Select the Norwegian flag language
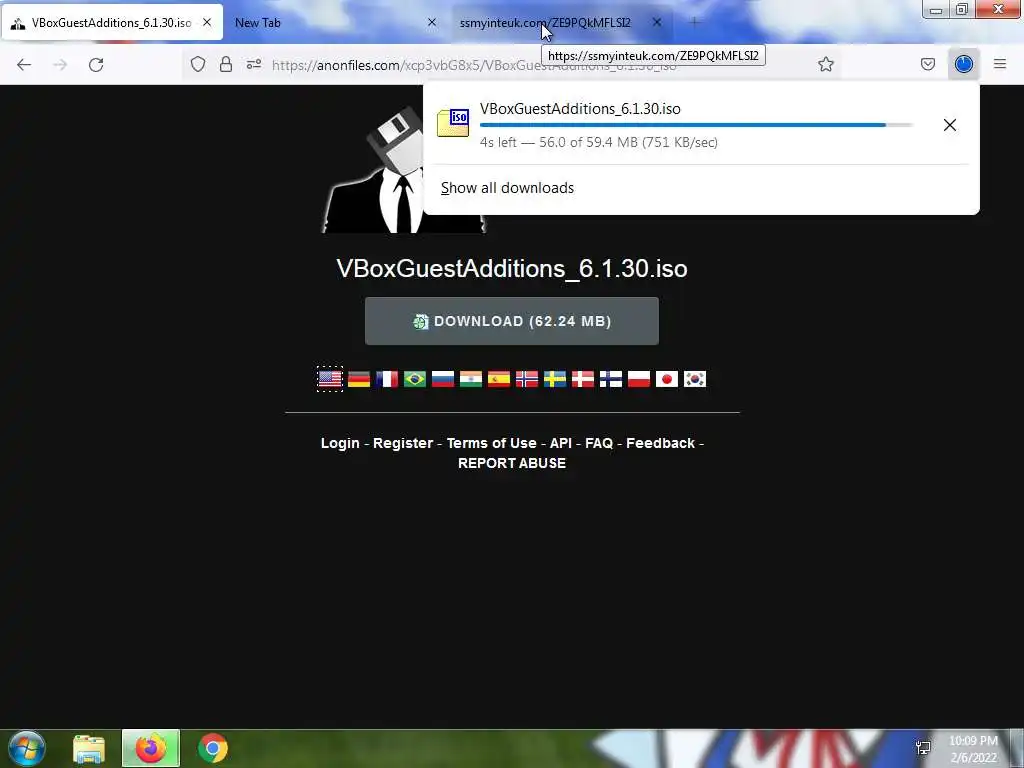 (527, 379)
